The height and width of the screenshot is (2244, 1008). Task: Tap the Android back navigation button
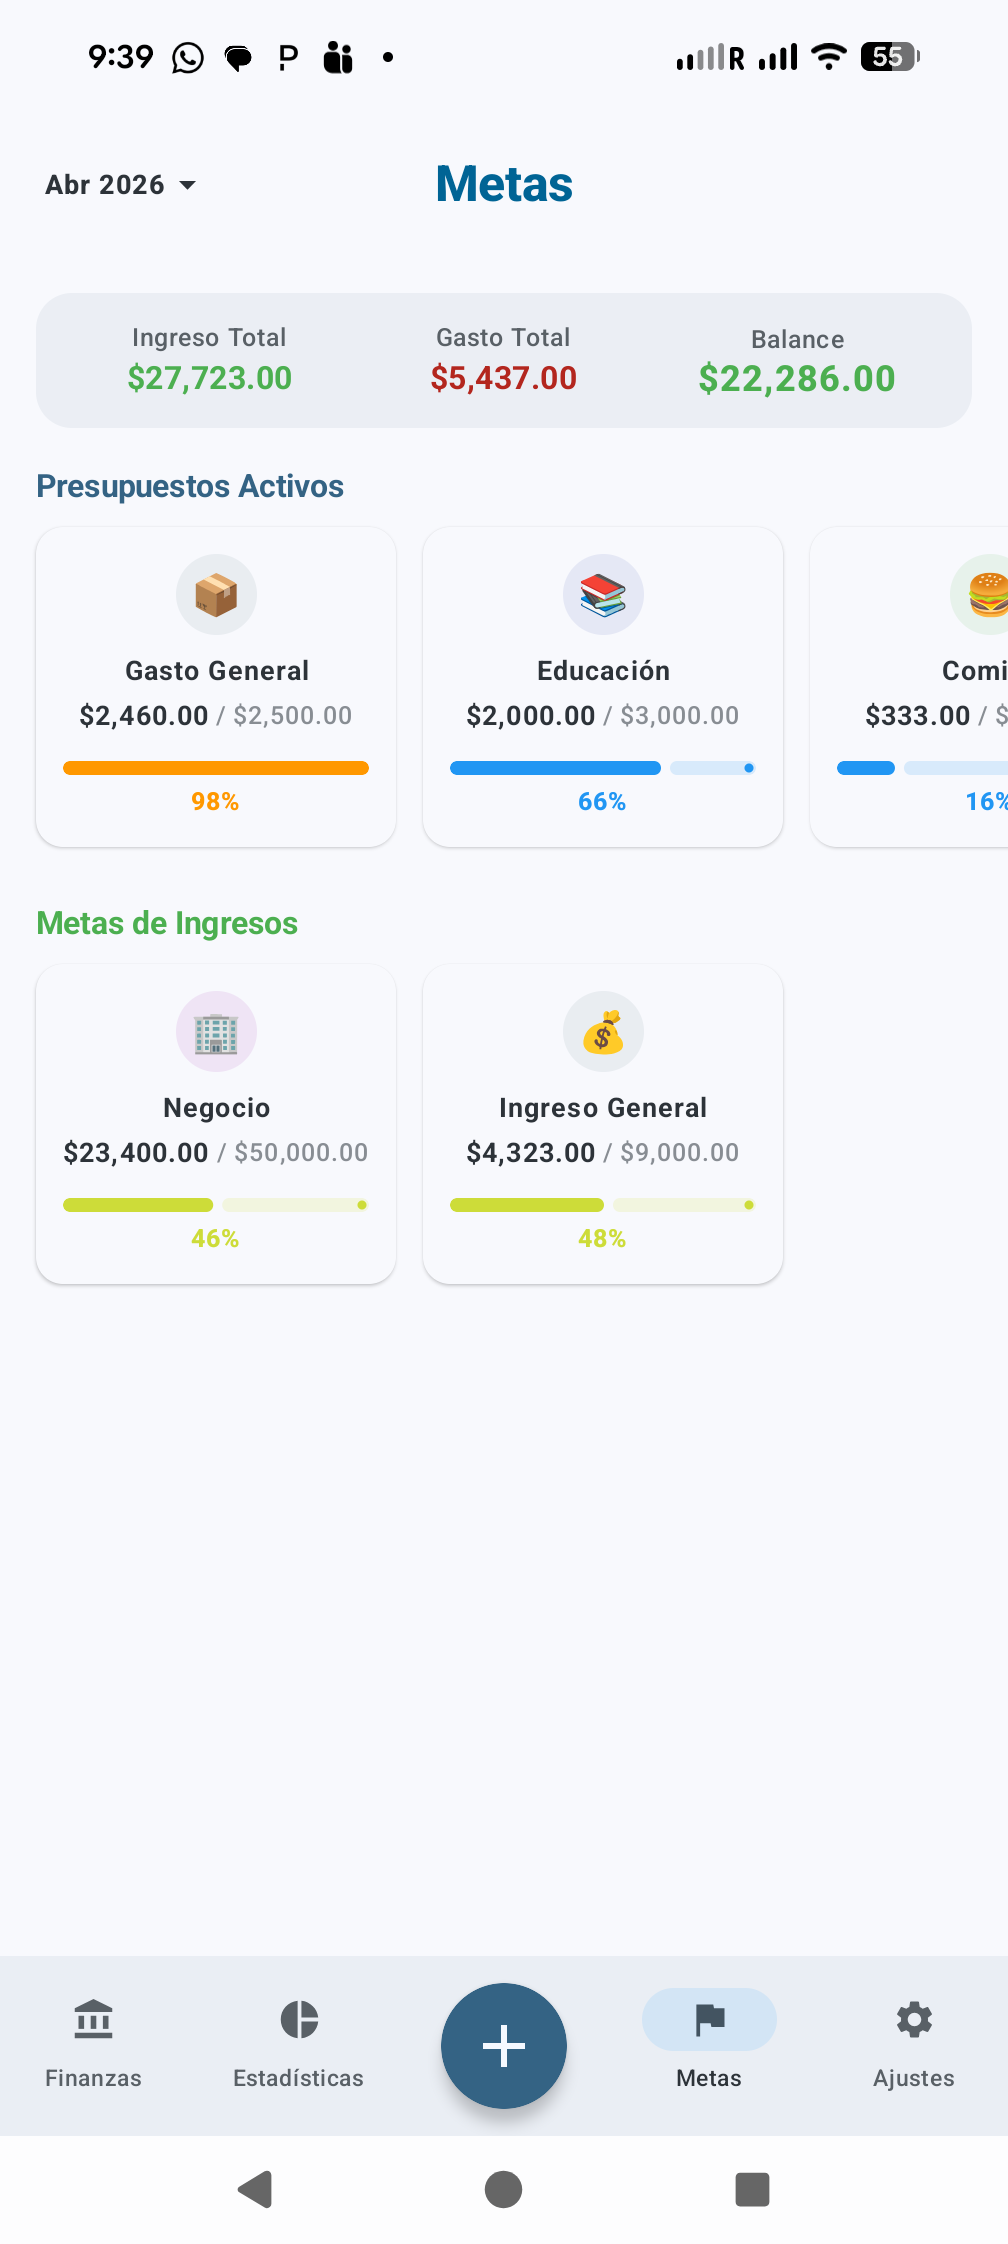tap(255, 2189)
